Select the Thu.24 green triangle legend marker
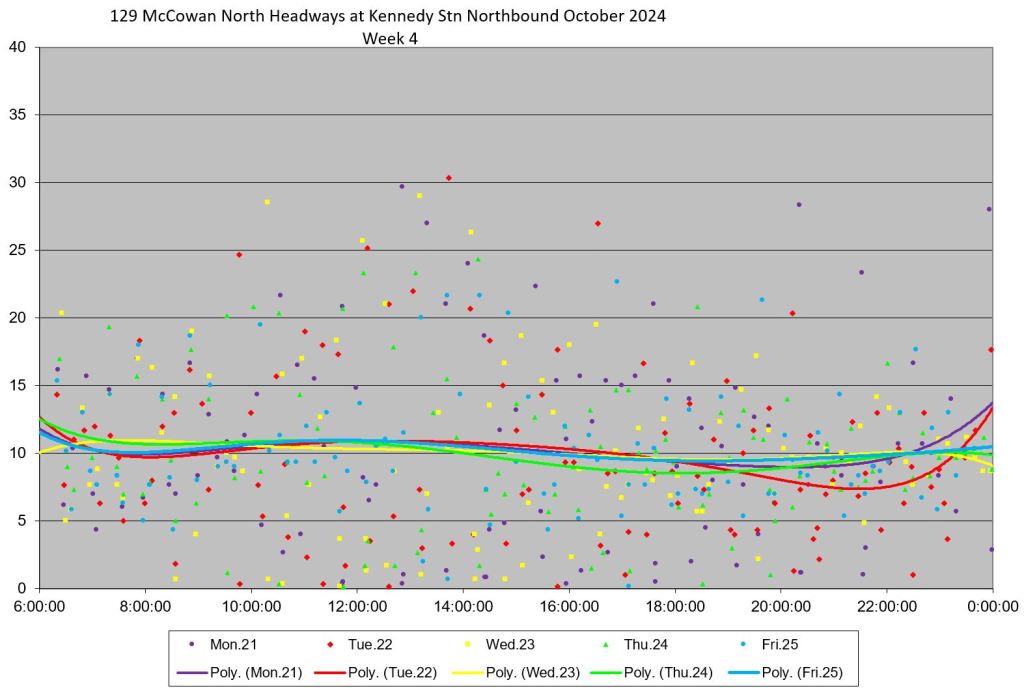This screenshot has width=1024, height=693. (612, 647)
